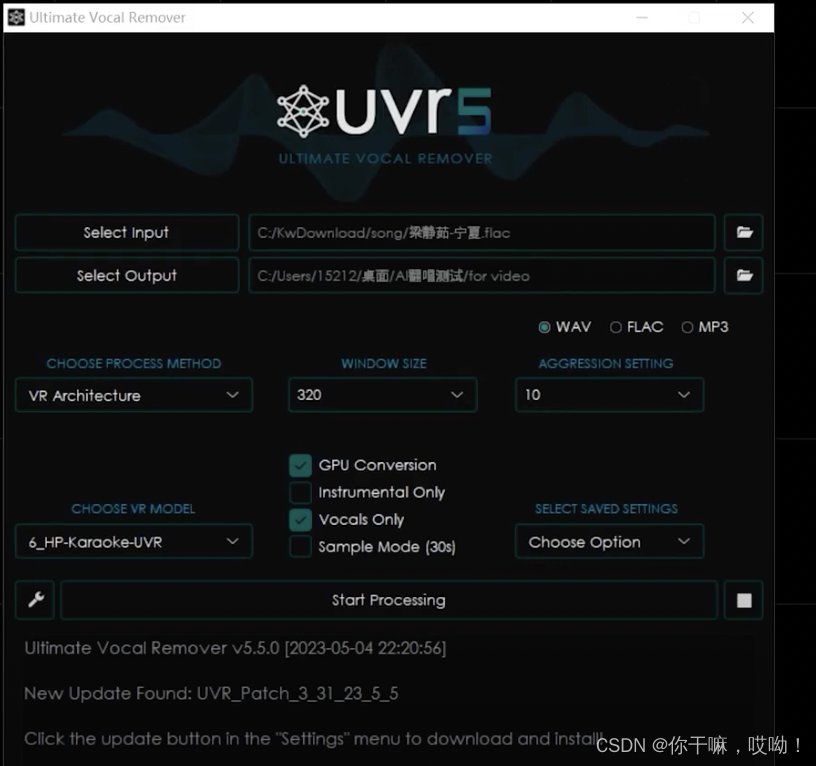Minimize the Ultimate Vocal Remover window
The image size is (816, 766).
[642, 18]
